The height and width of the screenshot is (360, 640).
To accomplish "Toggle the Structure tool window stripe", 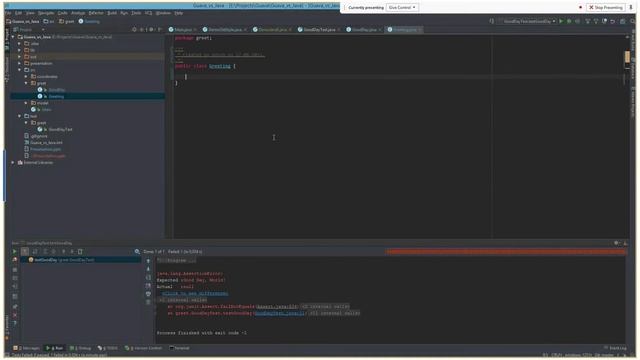I will pyautogui.click(x=7, y=70).
